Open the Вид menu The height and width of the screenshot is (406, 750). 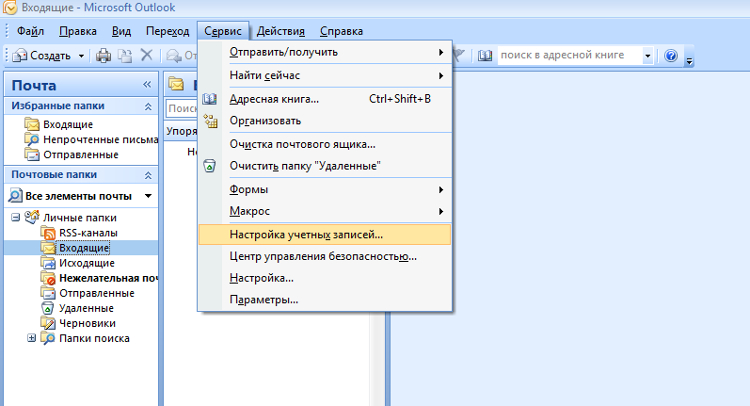click(x=121, y=31)
